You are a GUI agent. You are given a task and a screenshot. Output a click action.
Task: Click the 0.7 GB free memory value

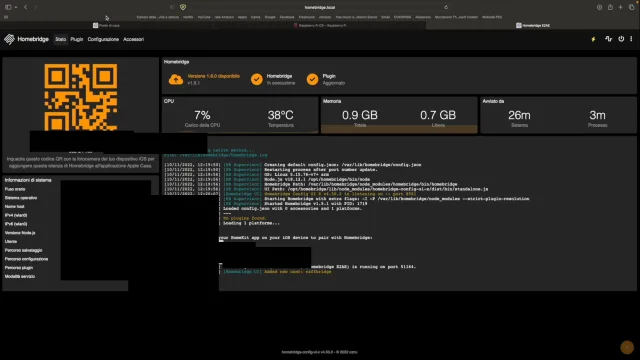pos(438,115)
